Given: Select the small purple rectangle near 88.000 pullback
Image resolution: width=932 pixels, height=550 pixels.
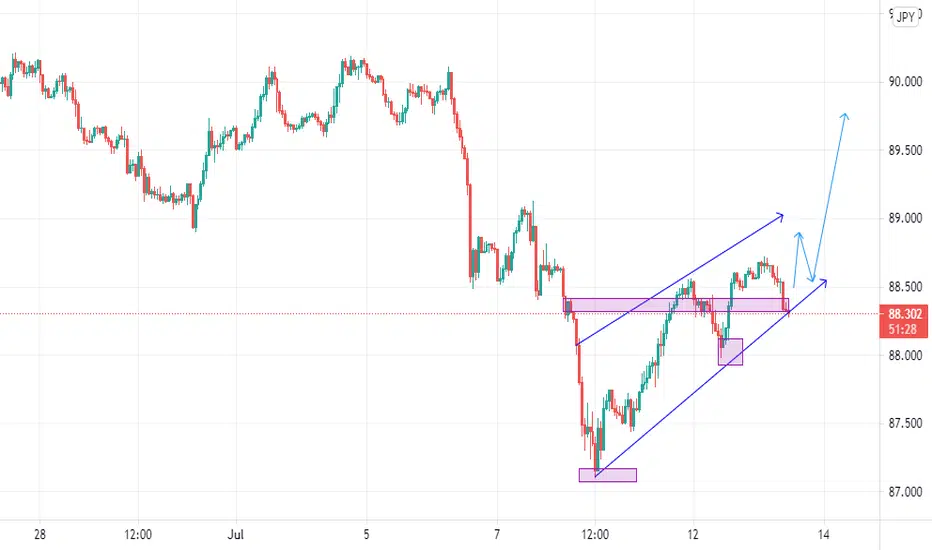Looking at the screenshot, I should pyautogui.click(x=731, y=351).
